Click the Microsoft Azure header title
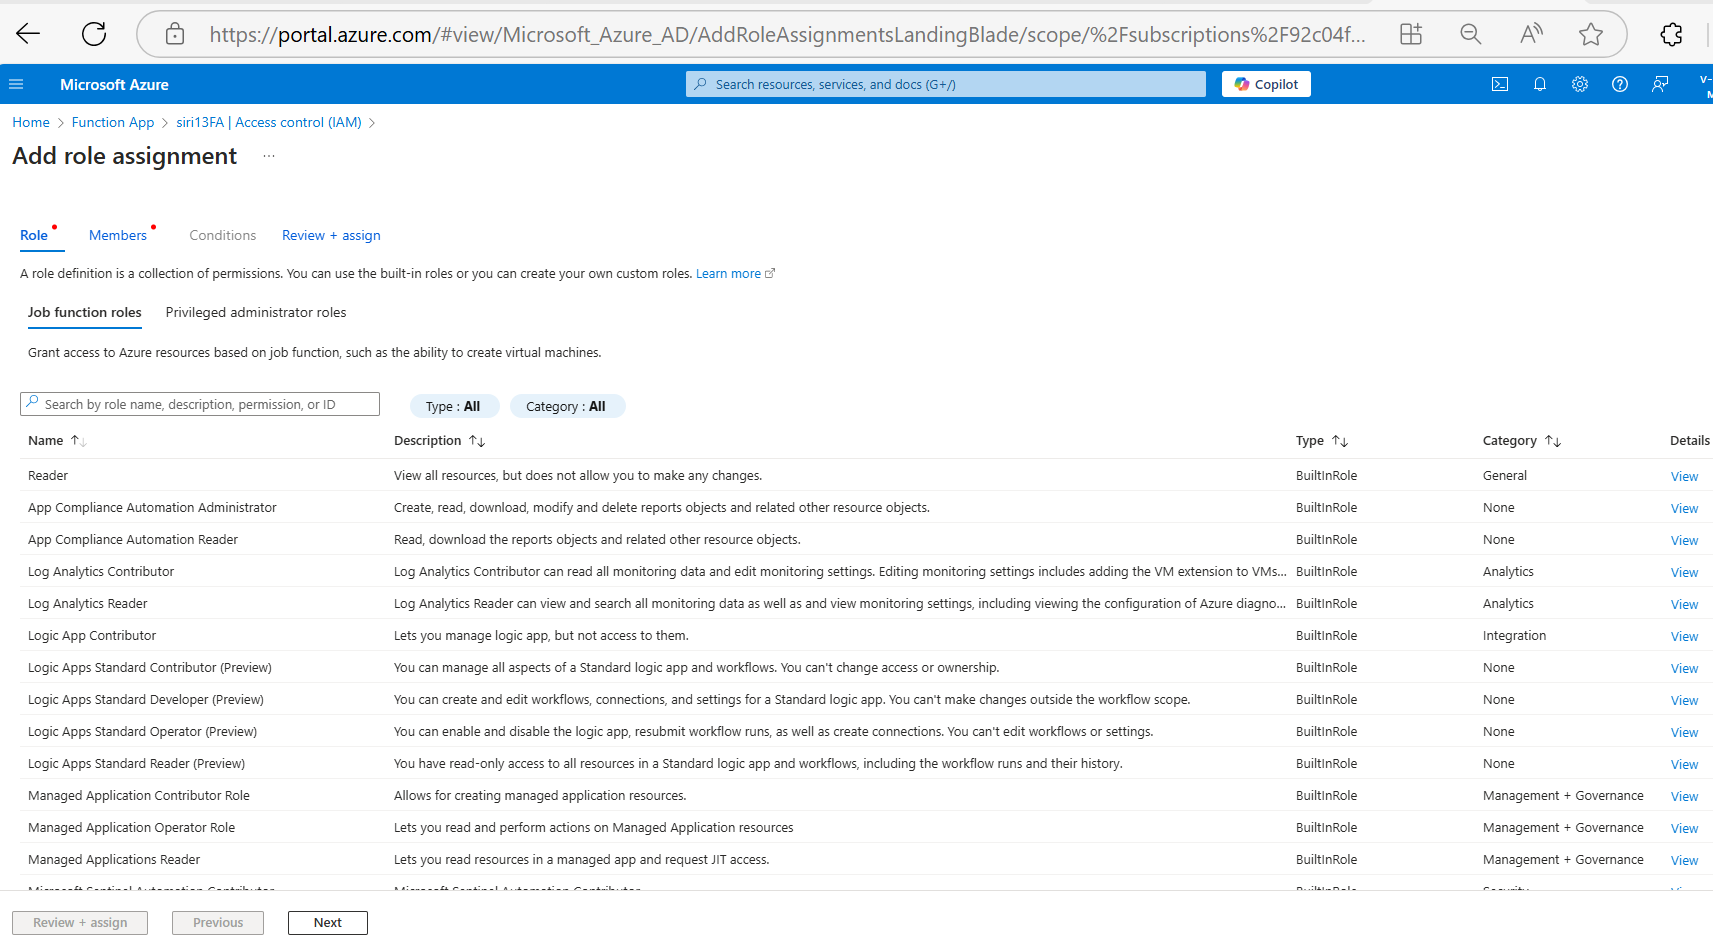This screenshot has height=943, width=1713. pyautogui.click(x=114, y=85)
